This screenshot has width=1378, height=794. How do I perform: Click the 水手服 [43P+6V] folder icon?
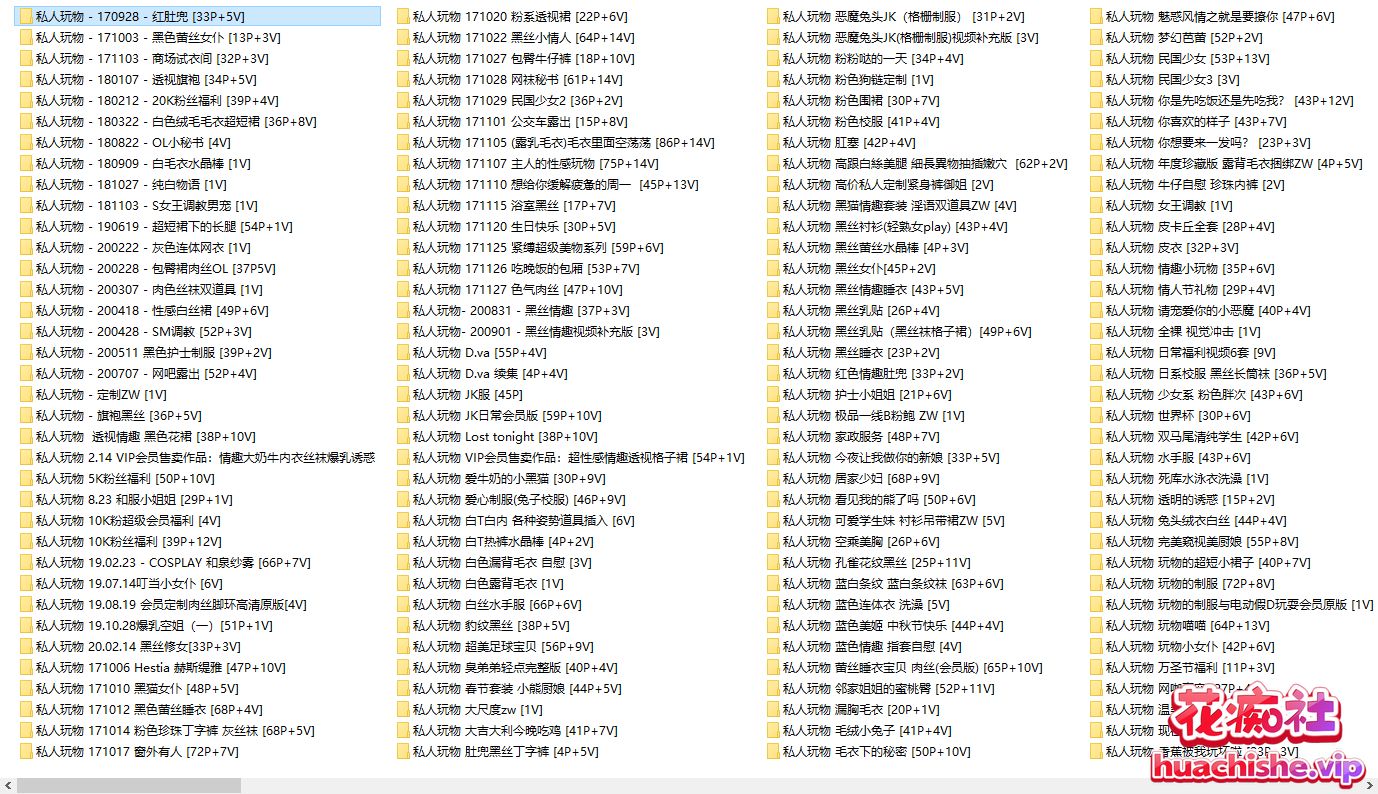point(1096,458)
